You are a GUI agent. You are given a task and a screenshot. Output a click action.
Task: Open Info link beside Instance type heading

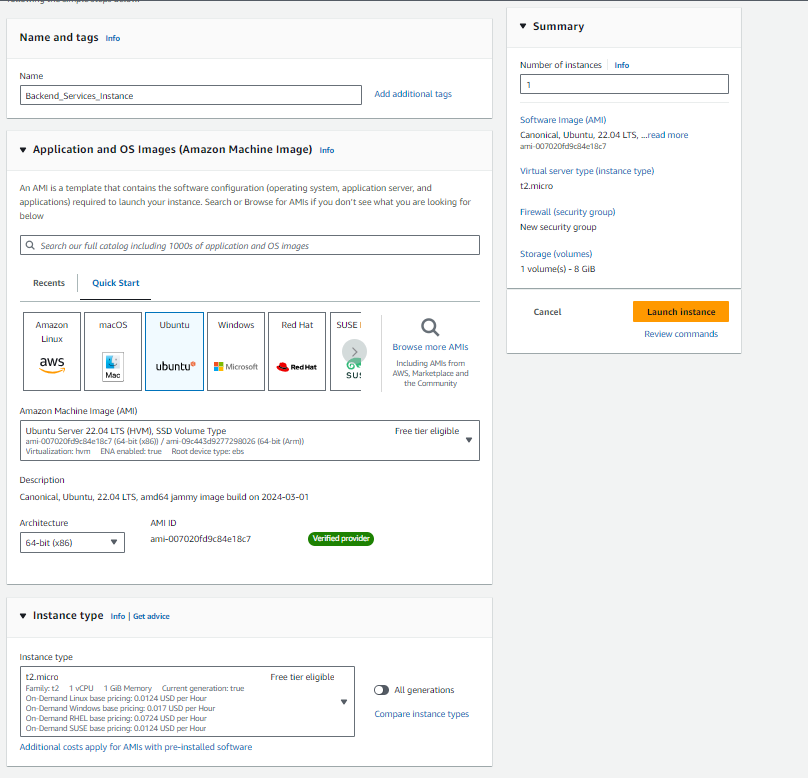[x=117, y=616]
